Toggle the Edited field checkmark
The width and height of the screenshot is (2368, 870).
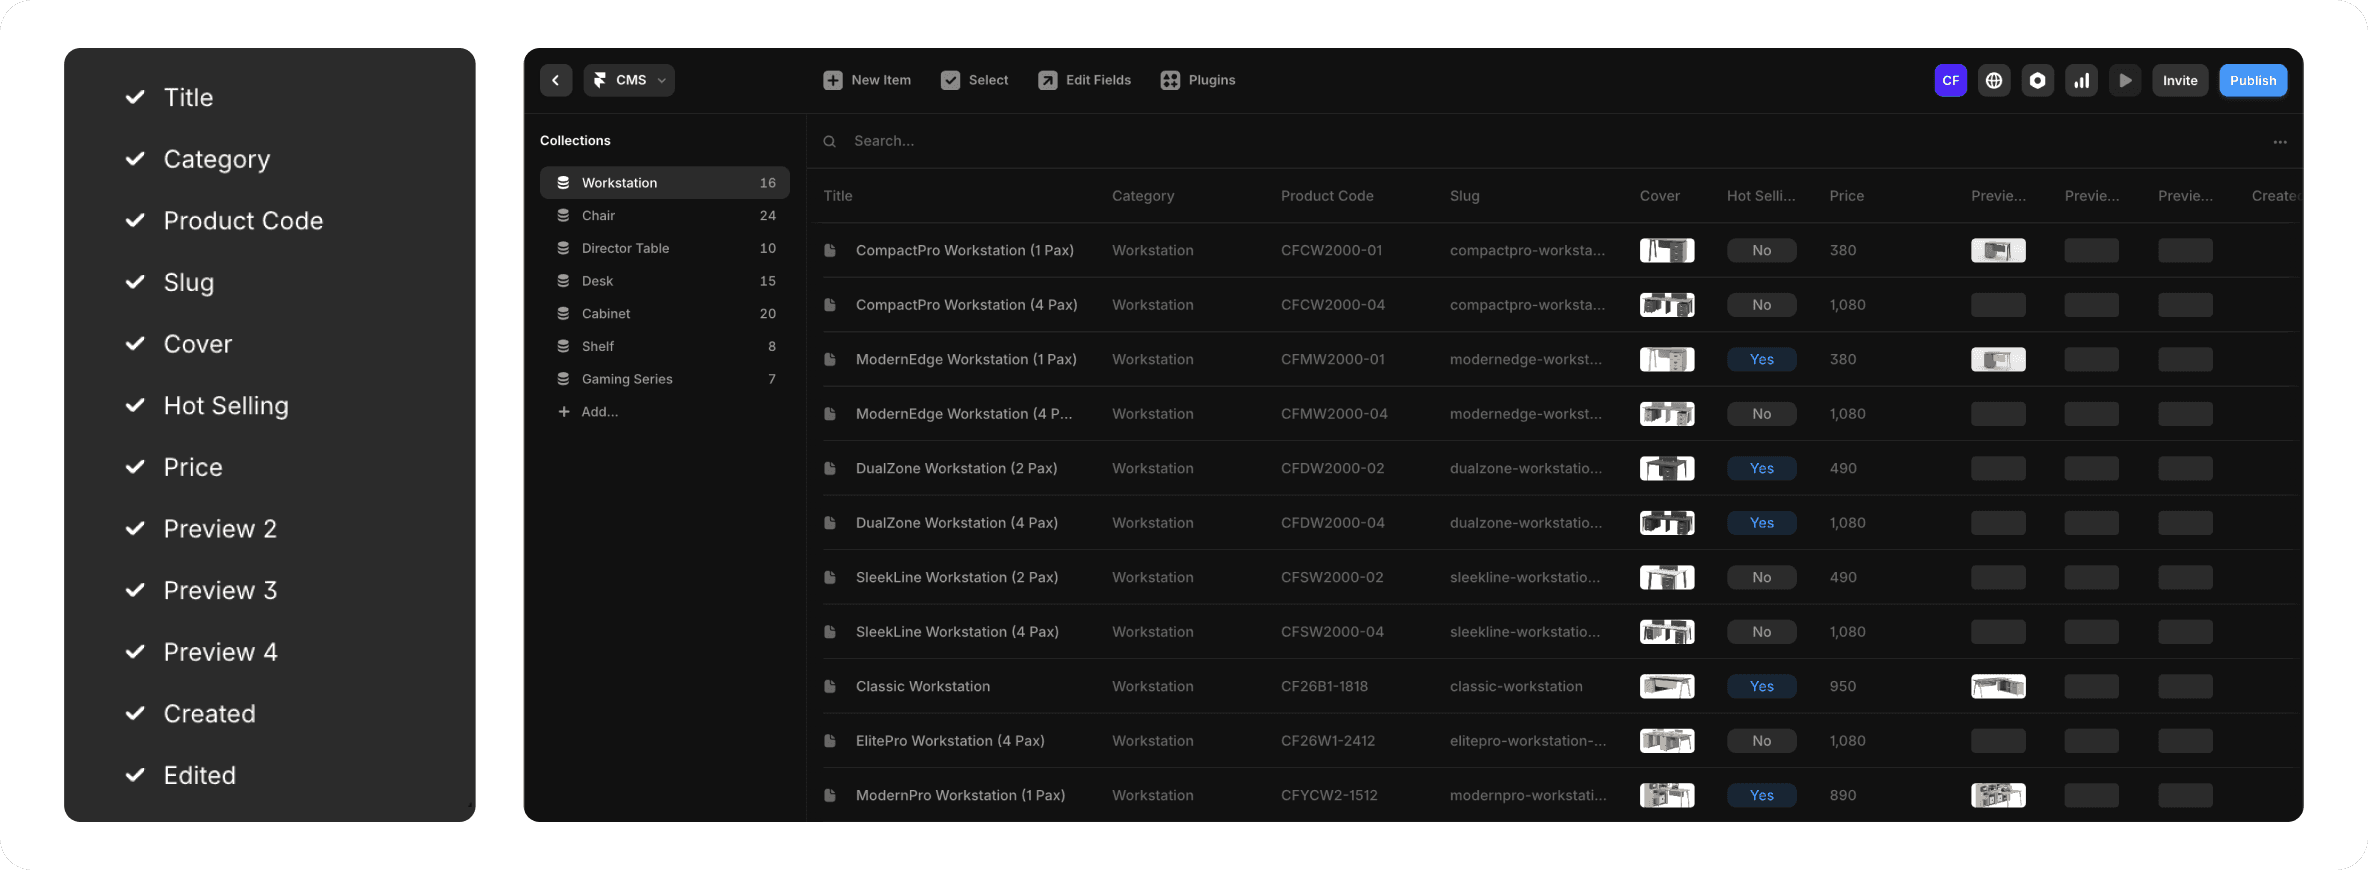pyautogui.click(x=135, y=775)
